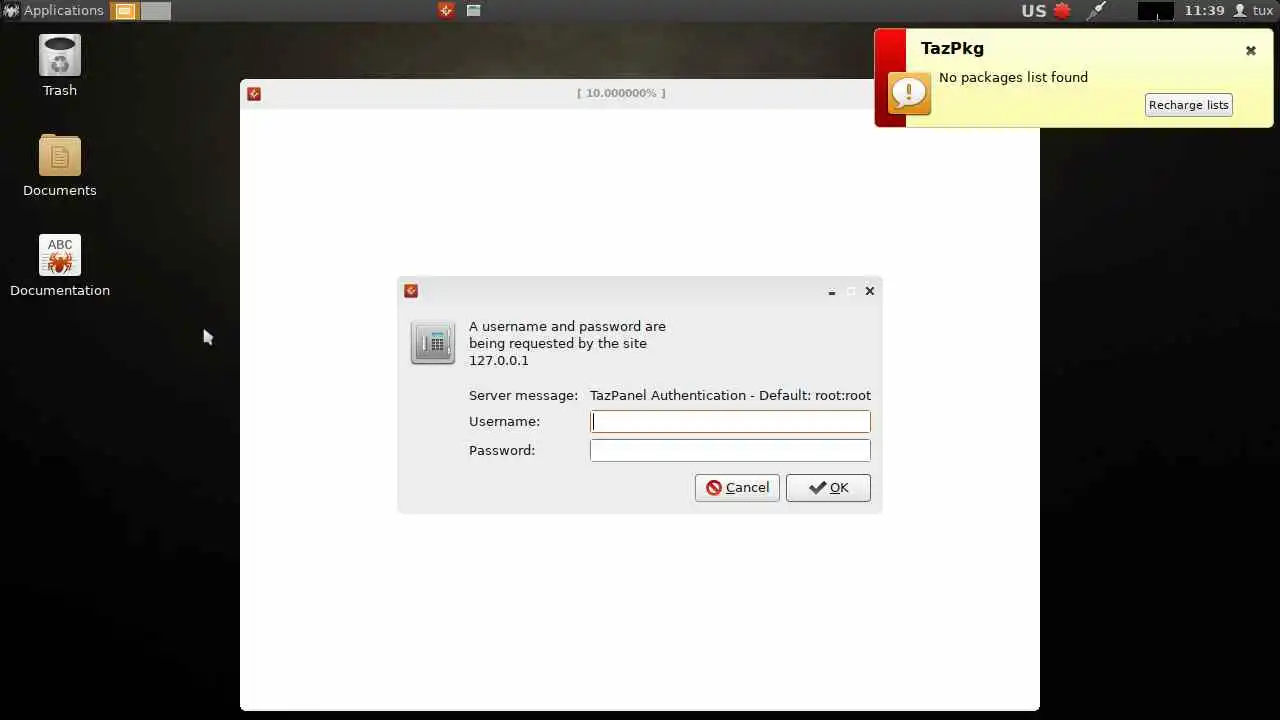
Task: Open the Documents folder on desktop
Action: pos(60,166)
